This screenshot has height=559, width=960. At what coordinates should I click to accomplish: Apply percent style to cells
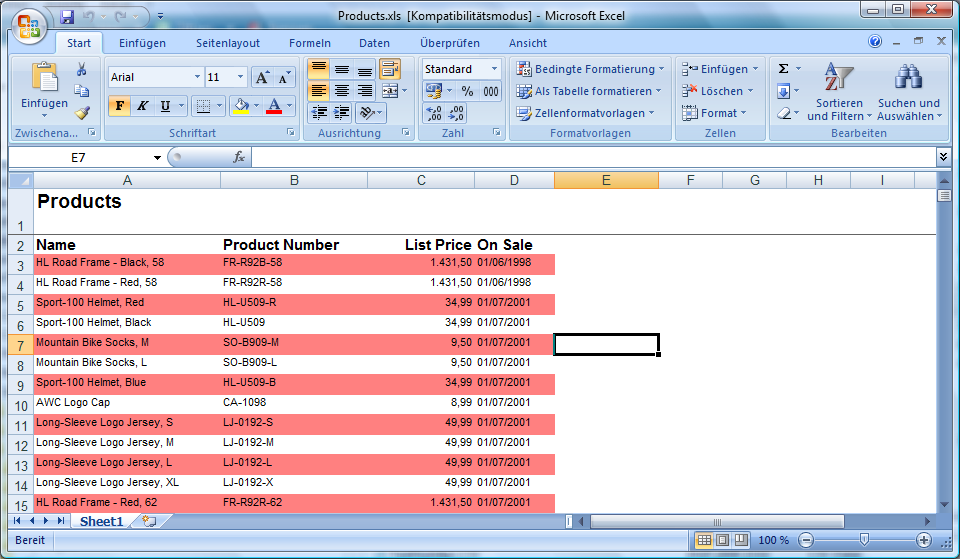[x=467, y=91]
